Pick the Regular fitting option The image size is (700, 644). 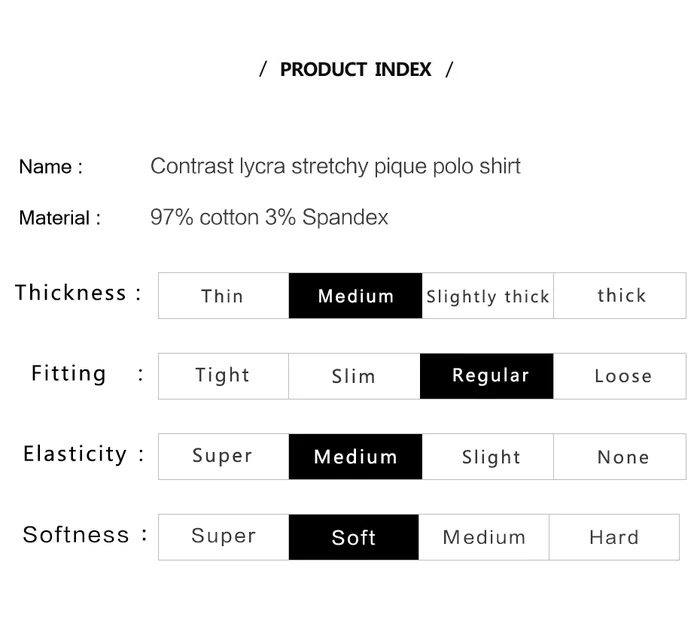tap(487, 376)
